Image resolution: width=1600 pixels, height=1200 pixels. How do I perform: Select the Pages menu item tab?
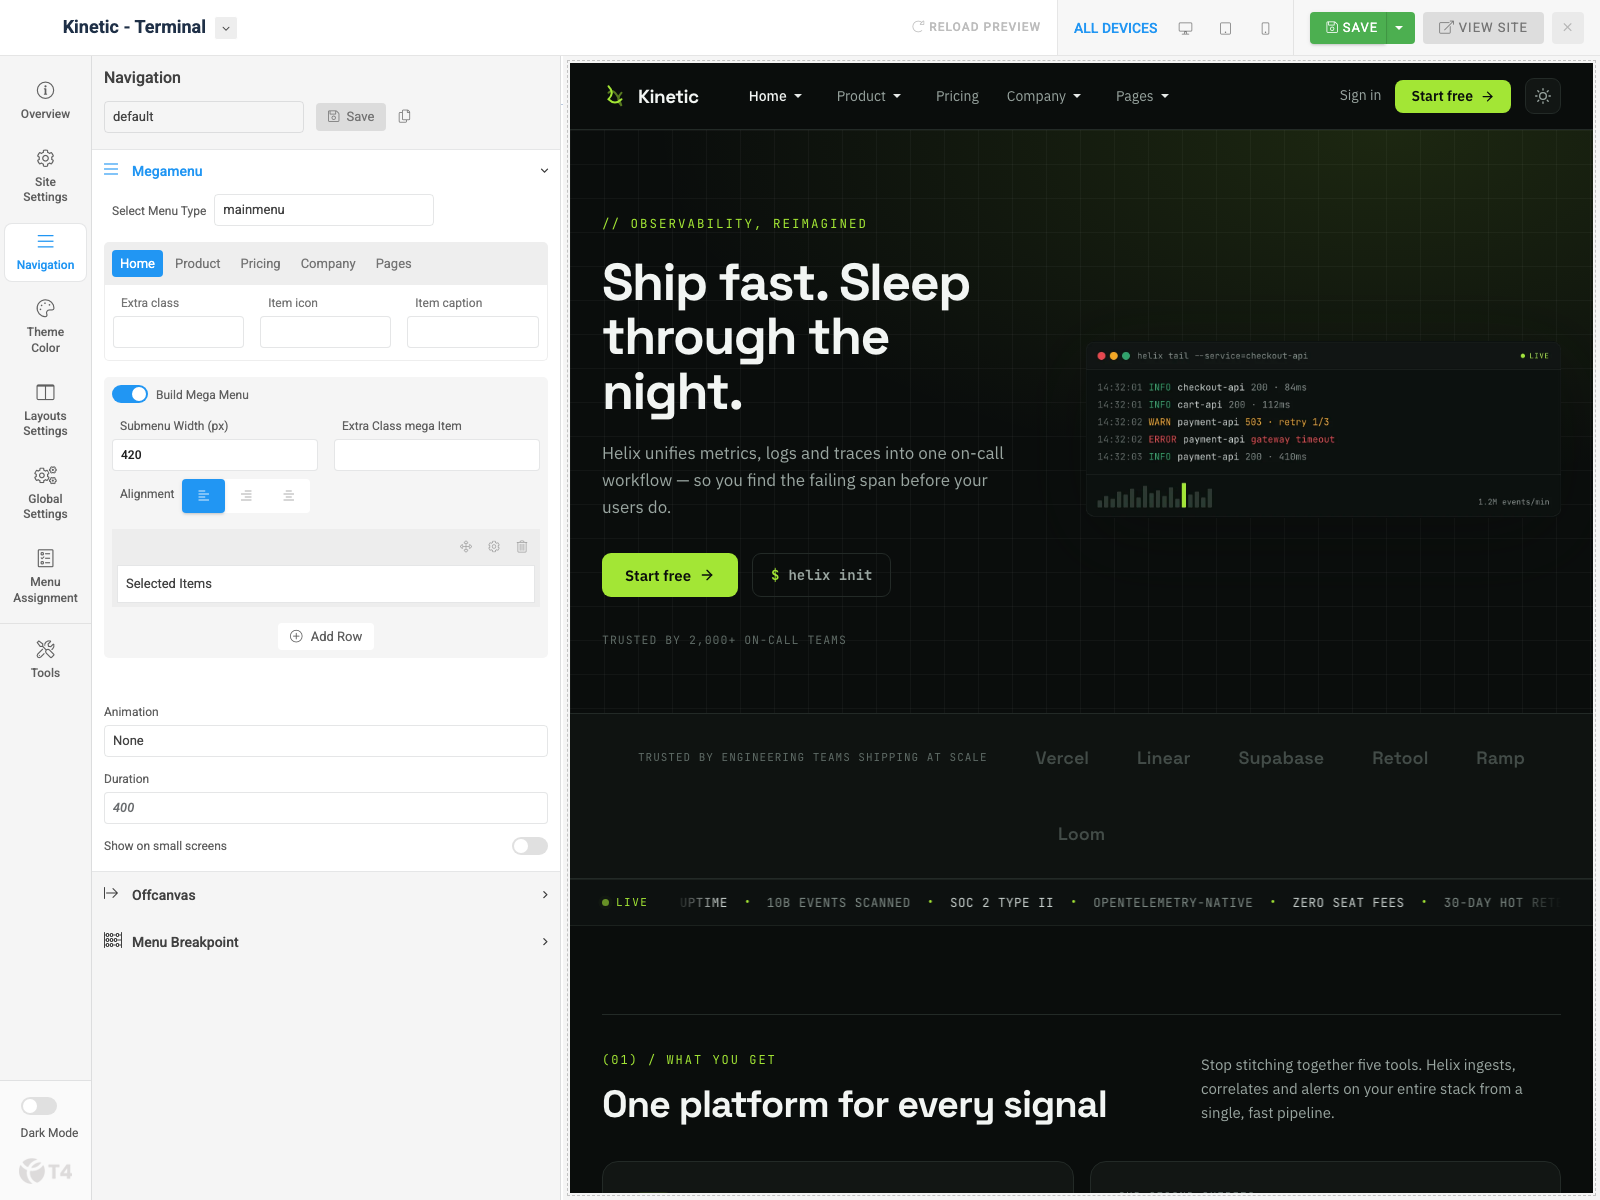click(394, 264)
